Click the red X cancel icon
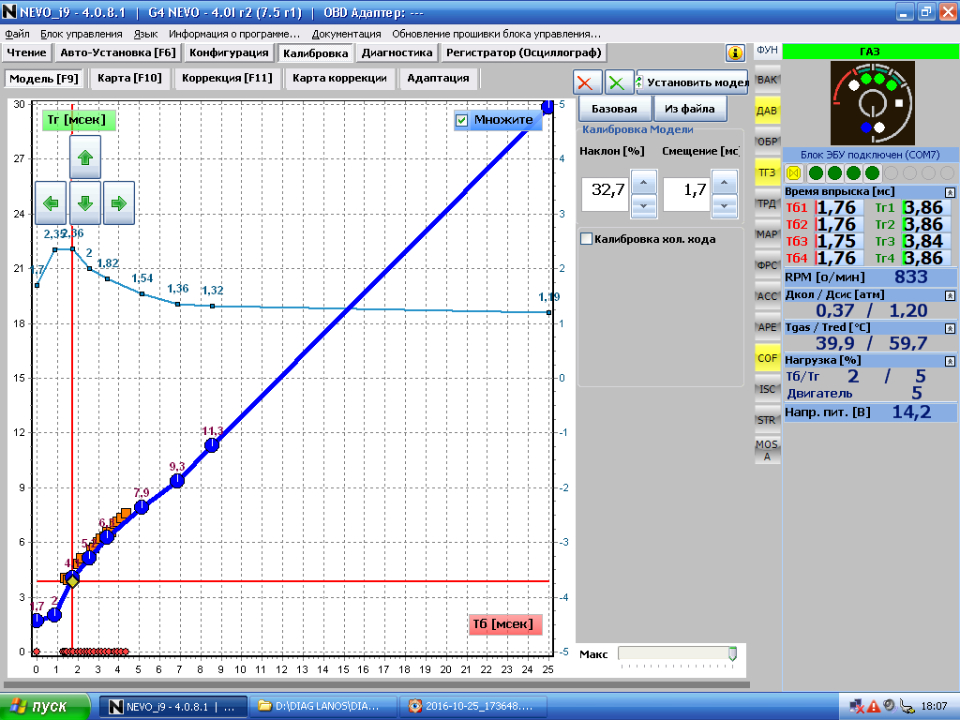The image size is (960, 720). pyautogui.click(x=587, y=83)
